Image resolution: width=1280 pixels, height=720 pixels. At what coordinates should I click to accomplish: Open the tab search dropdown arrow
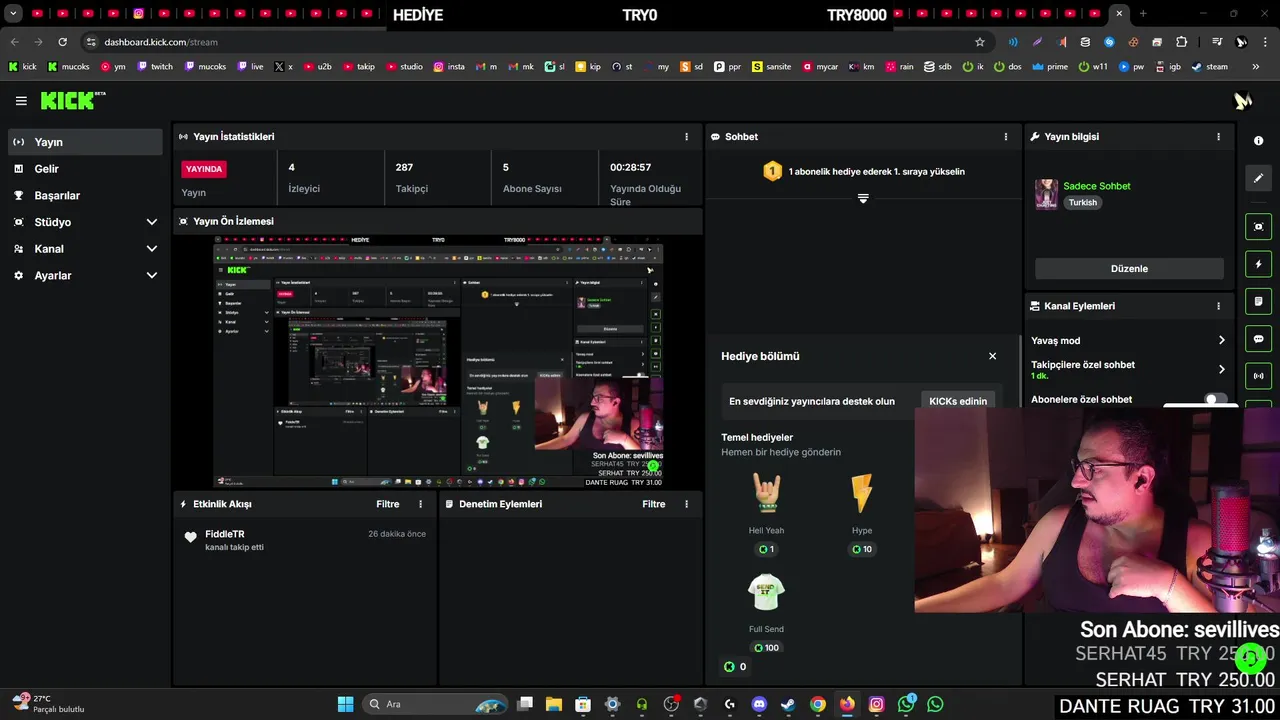click(13, 14)
